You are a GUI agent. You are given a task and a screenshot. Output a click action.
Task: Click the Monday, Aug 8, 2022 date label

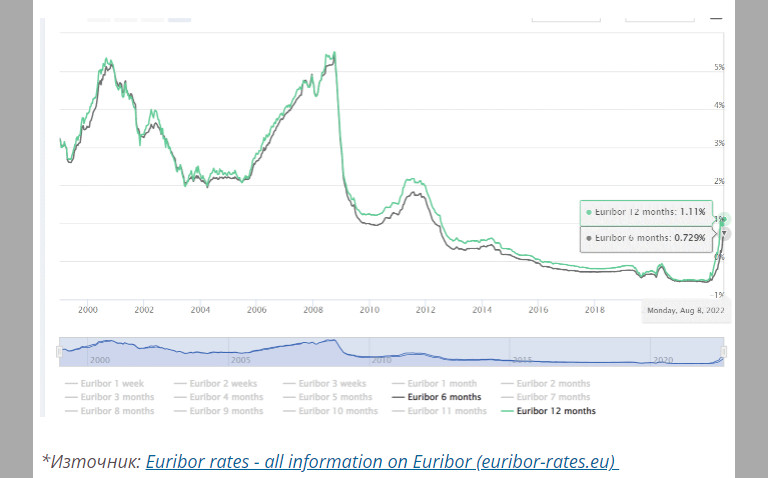(x=685, y=311)
